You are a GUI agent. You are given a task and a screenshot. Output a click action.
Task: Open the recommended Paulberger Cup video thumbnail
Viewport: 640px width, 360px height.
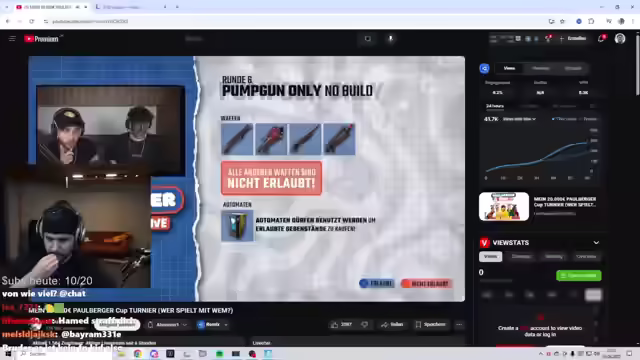pos(504,206)
